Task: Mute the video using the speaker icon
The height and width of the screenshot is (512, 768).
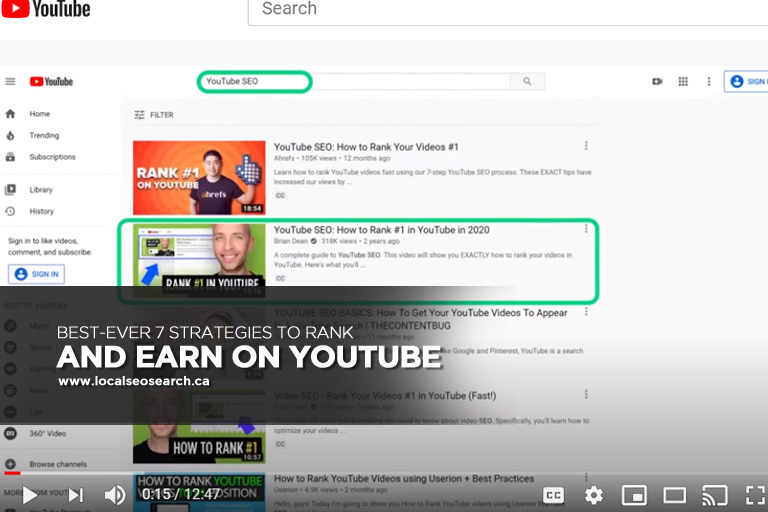Action: coord(115,495)
